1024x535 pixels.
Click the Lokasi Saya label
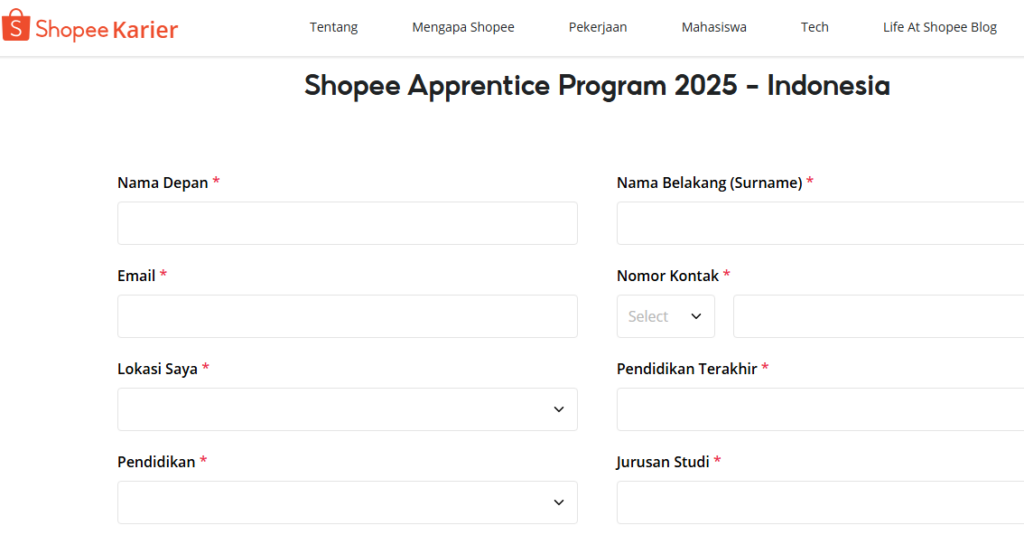[x=157, y=369]
